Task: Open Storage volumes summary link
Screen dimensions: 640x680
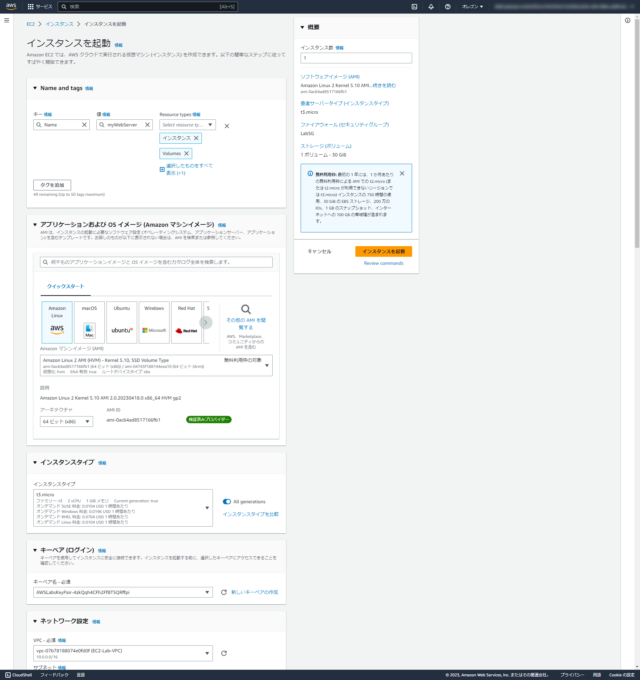Action: 326,146
